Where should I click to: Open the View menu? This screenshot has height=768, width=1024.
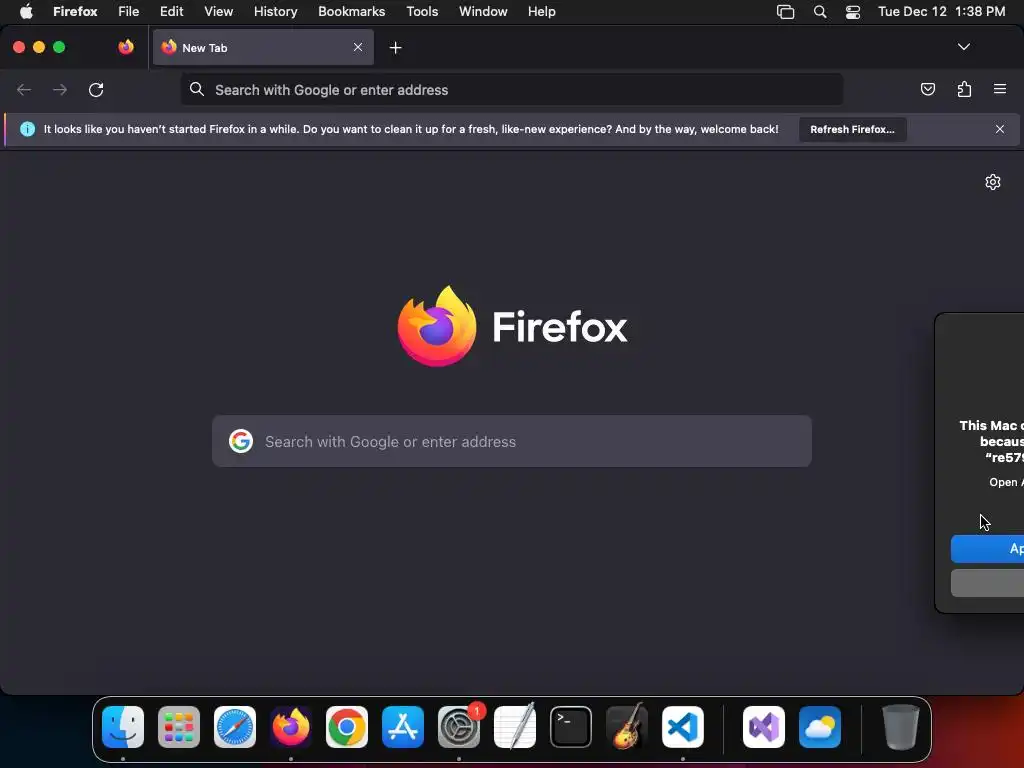218,11
